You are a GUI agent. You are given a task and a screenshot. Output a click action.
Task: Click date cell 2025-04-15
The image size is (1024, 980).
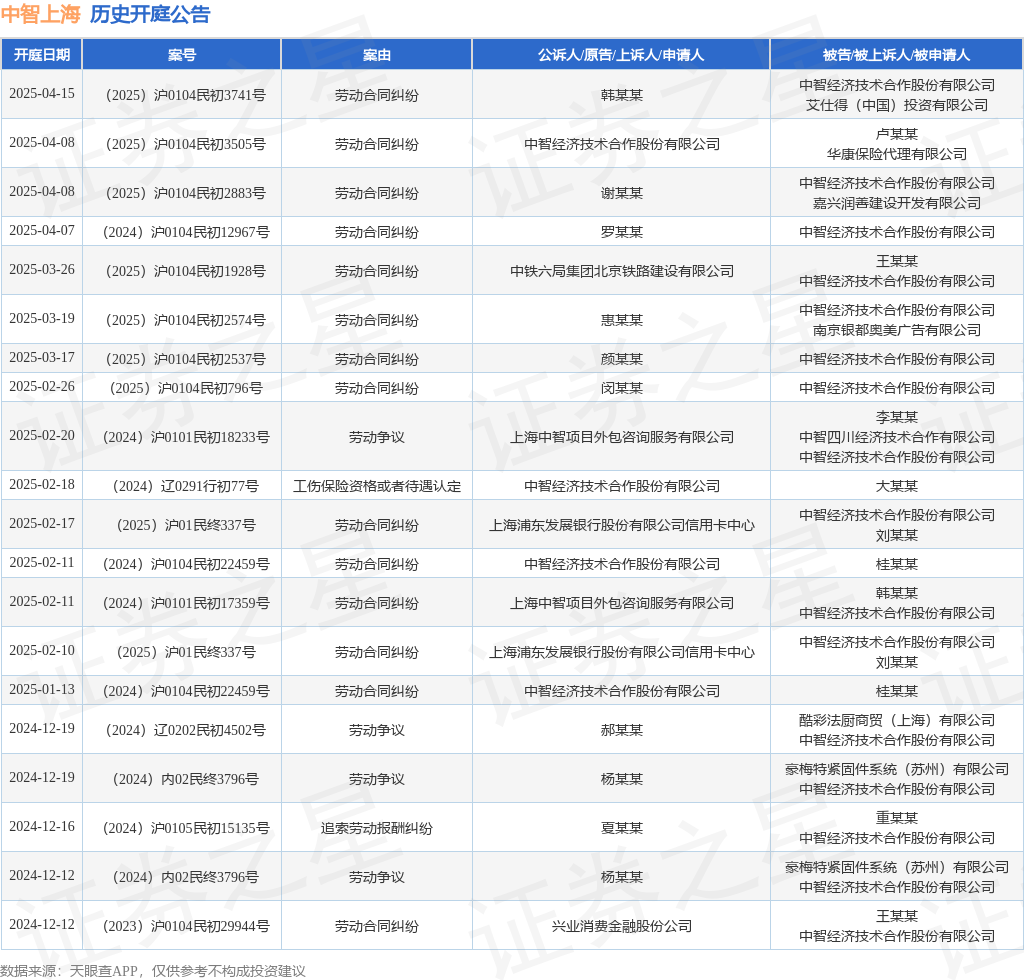coord(42,93)
